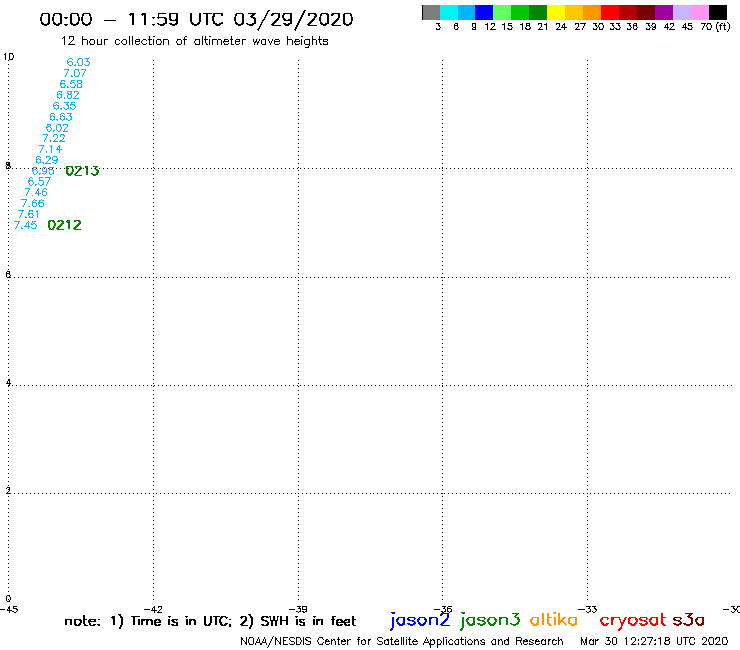Click the longitude axis label -36
Screen dimensions: 740x650
pos(443,609)
